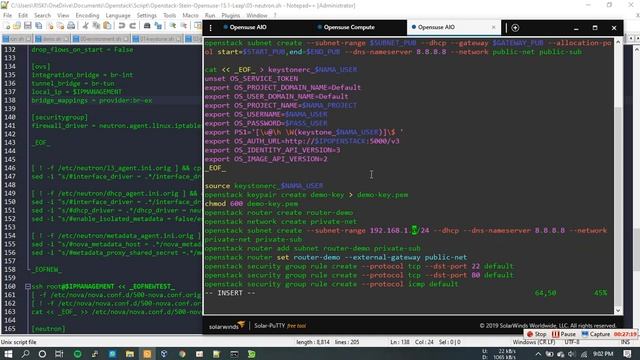Click the 9:02 PM clock on taskbar
This screenshot has width=640, height=360.
point(603,354)
